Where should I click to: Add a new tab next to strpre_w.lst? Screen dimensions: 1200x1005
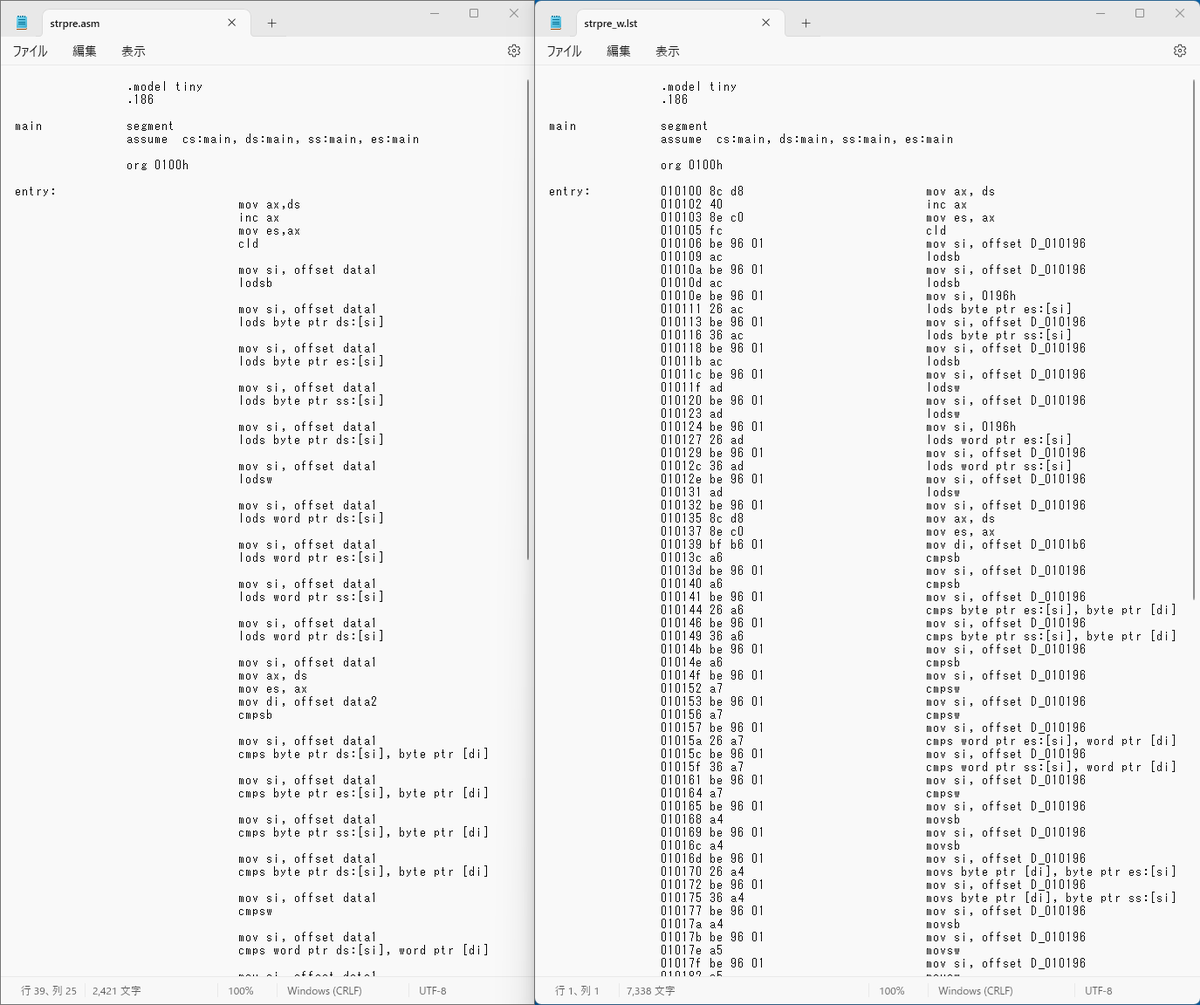[805, 22]
